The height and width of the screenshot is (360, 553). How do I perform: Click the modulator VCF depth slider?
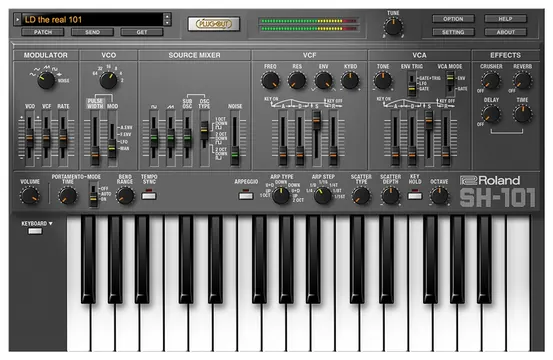[46, 138]
